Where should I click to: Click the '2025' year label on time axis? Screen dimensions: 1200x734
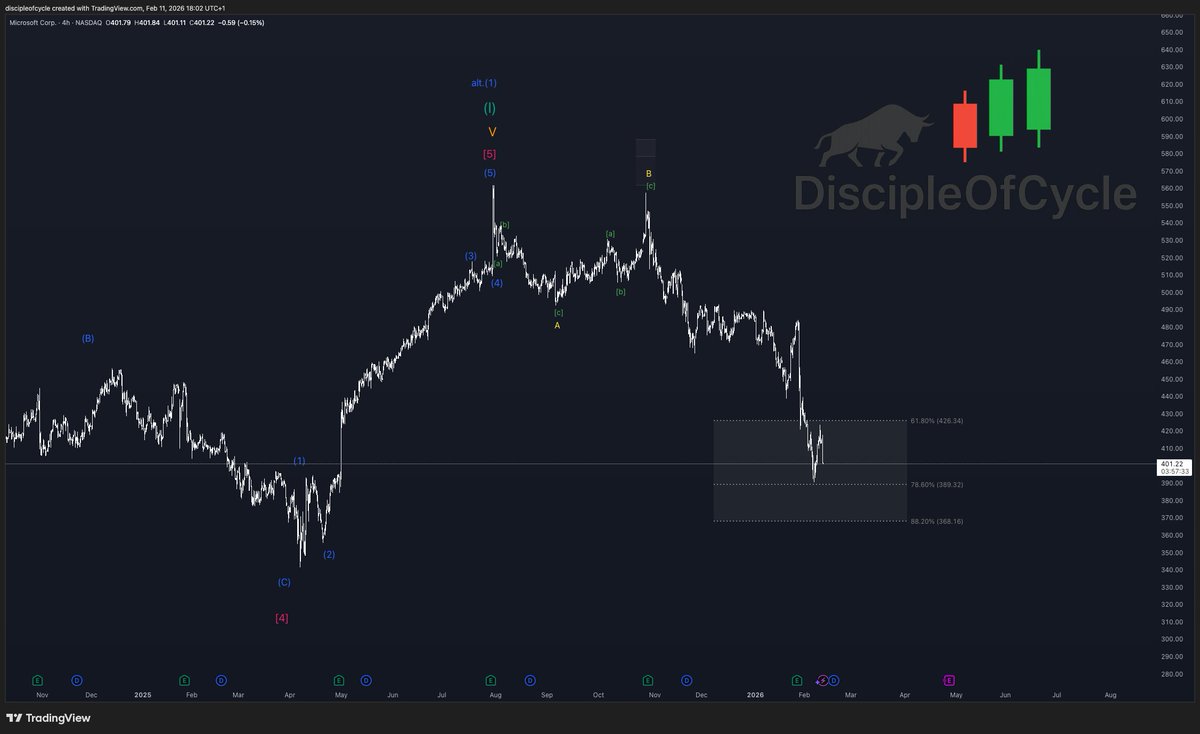pos(142,694)
